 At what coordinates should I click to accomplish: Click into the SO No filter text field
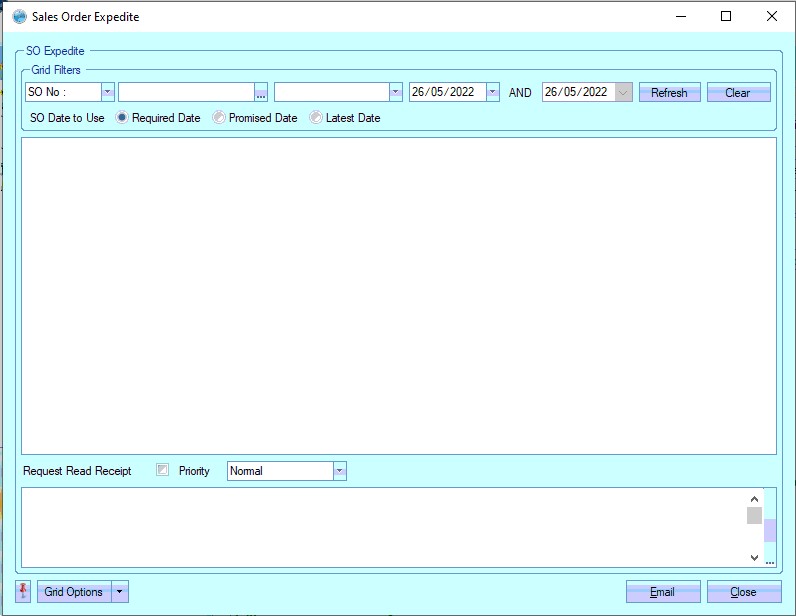click(x=186, y=92)
